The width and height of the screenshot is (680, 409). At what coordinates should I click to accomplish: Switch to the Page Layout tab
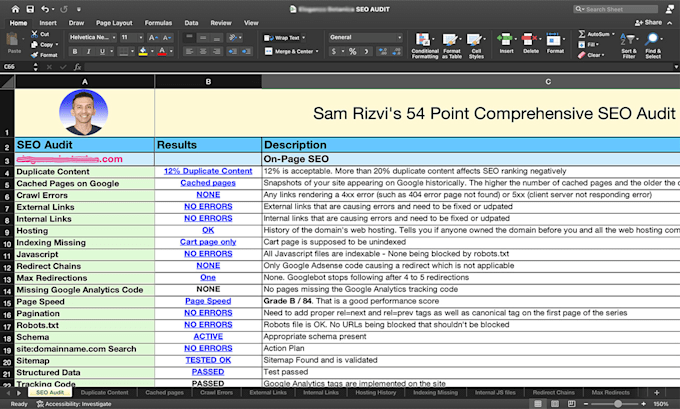pos(114,23)
